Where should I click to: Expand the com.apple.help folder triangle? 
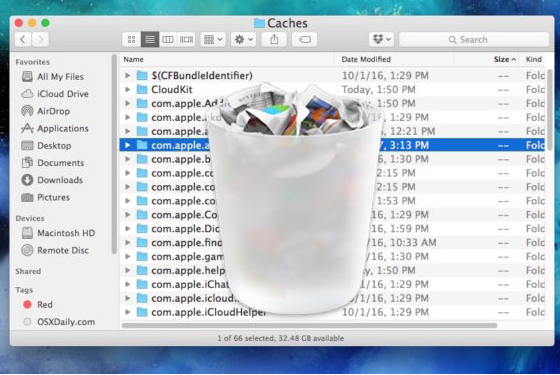127,270
